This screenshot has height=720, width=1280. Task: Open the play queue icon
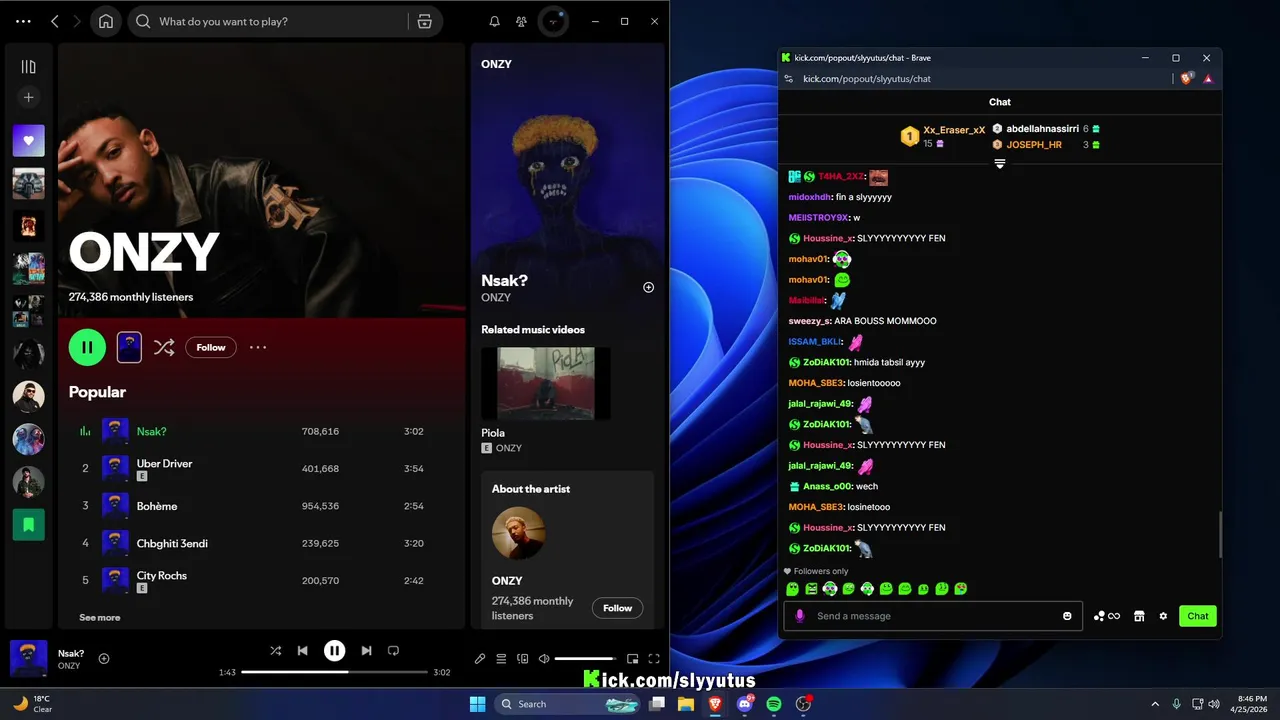coord(501,659)
